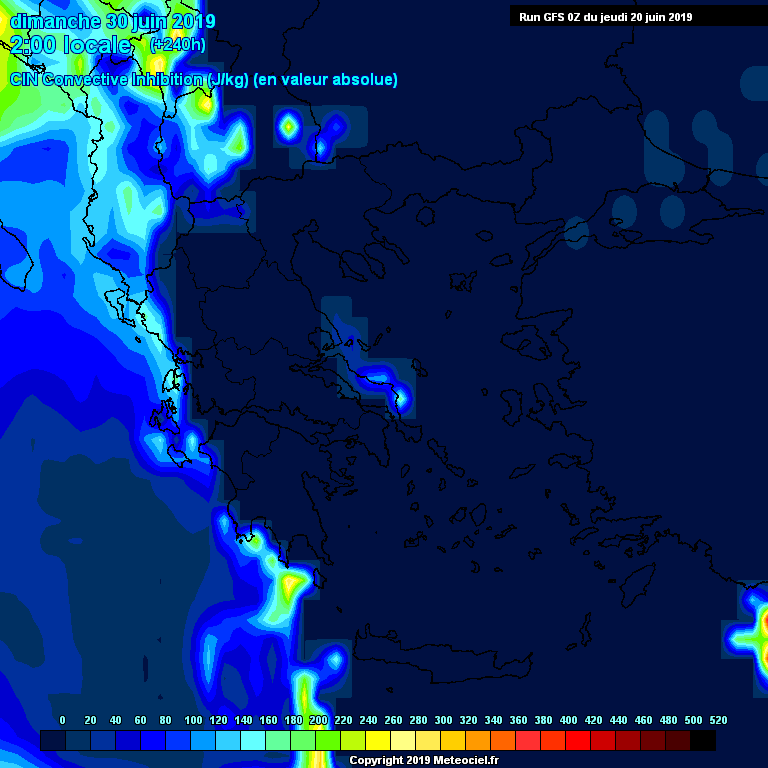Viewport: 768px width, 768px height.
Task: Click the (+240h) forecast offset label
Action: (177, 45)
